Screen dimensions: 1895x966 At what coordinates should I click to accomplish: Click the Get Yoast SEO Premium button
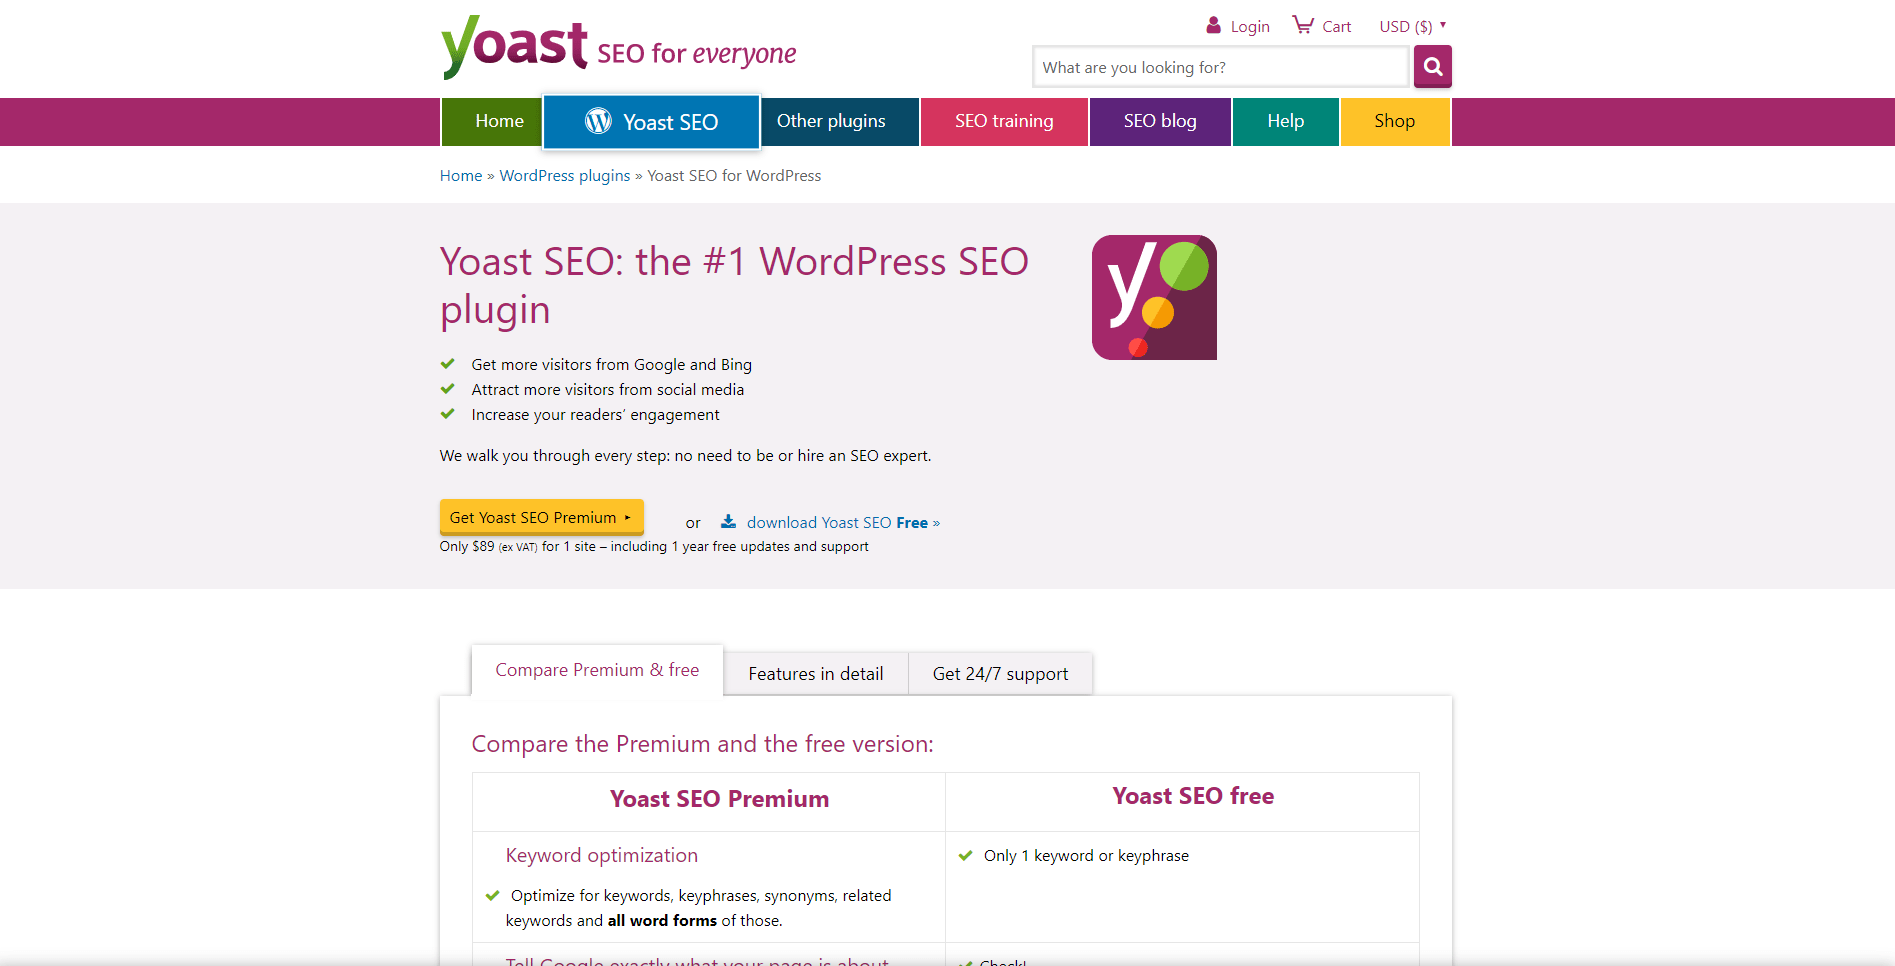tap(541, 517)
